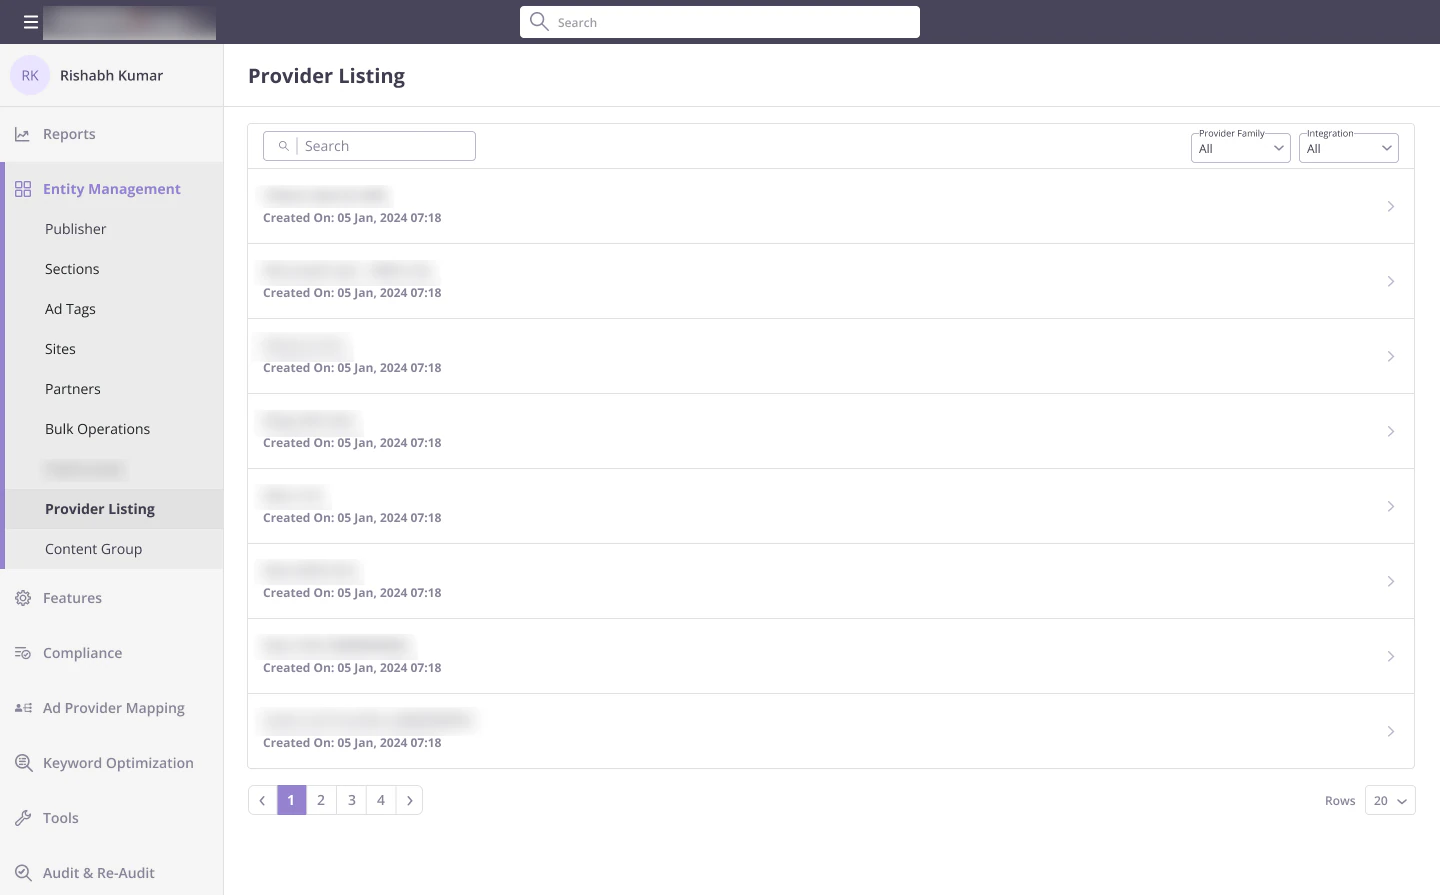Open the hamburger menu icon
The width and height of the screenshot is (1440, 895).
(x=31, y=22)
